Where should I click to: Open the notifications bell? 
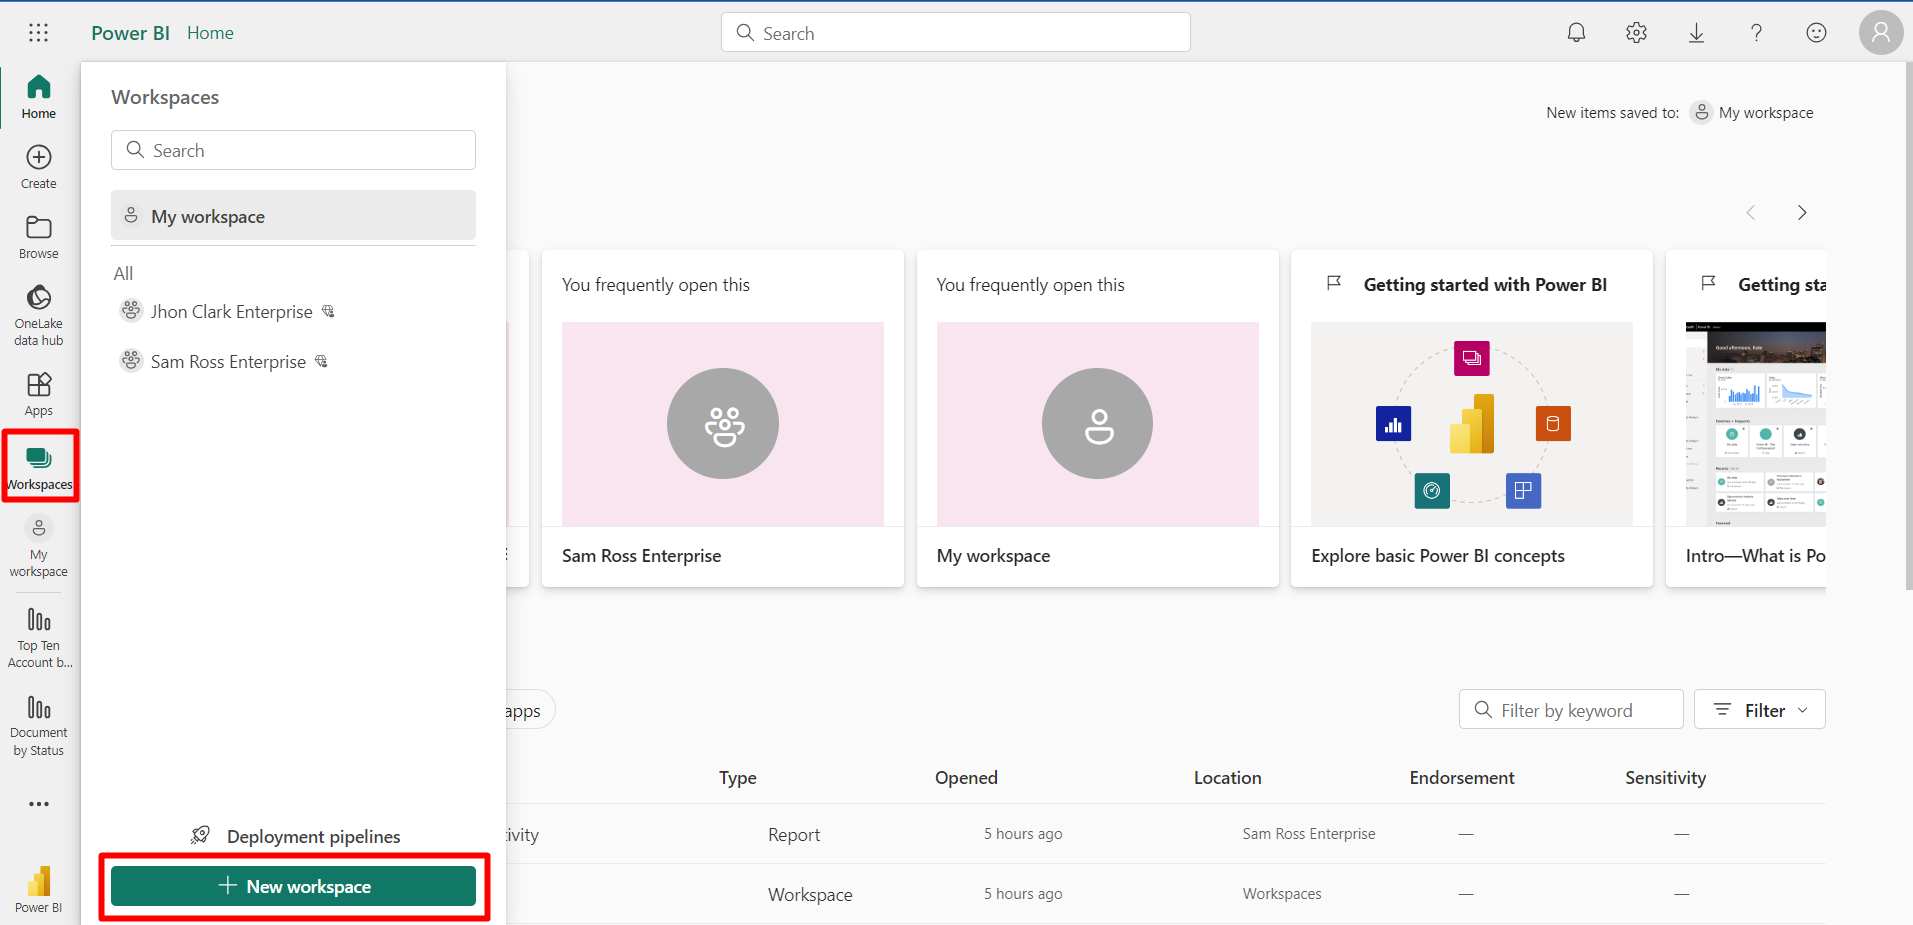pos(1576,33)
